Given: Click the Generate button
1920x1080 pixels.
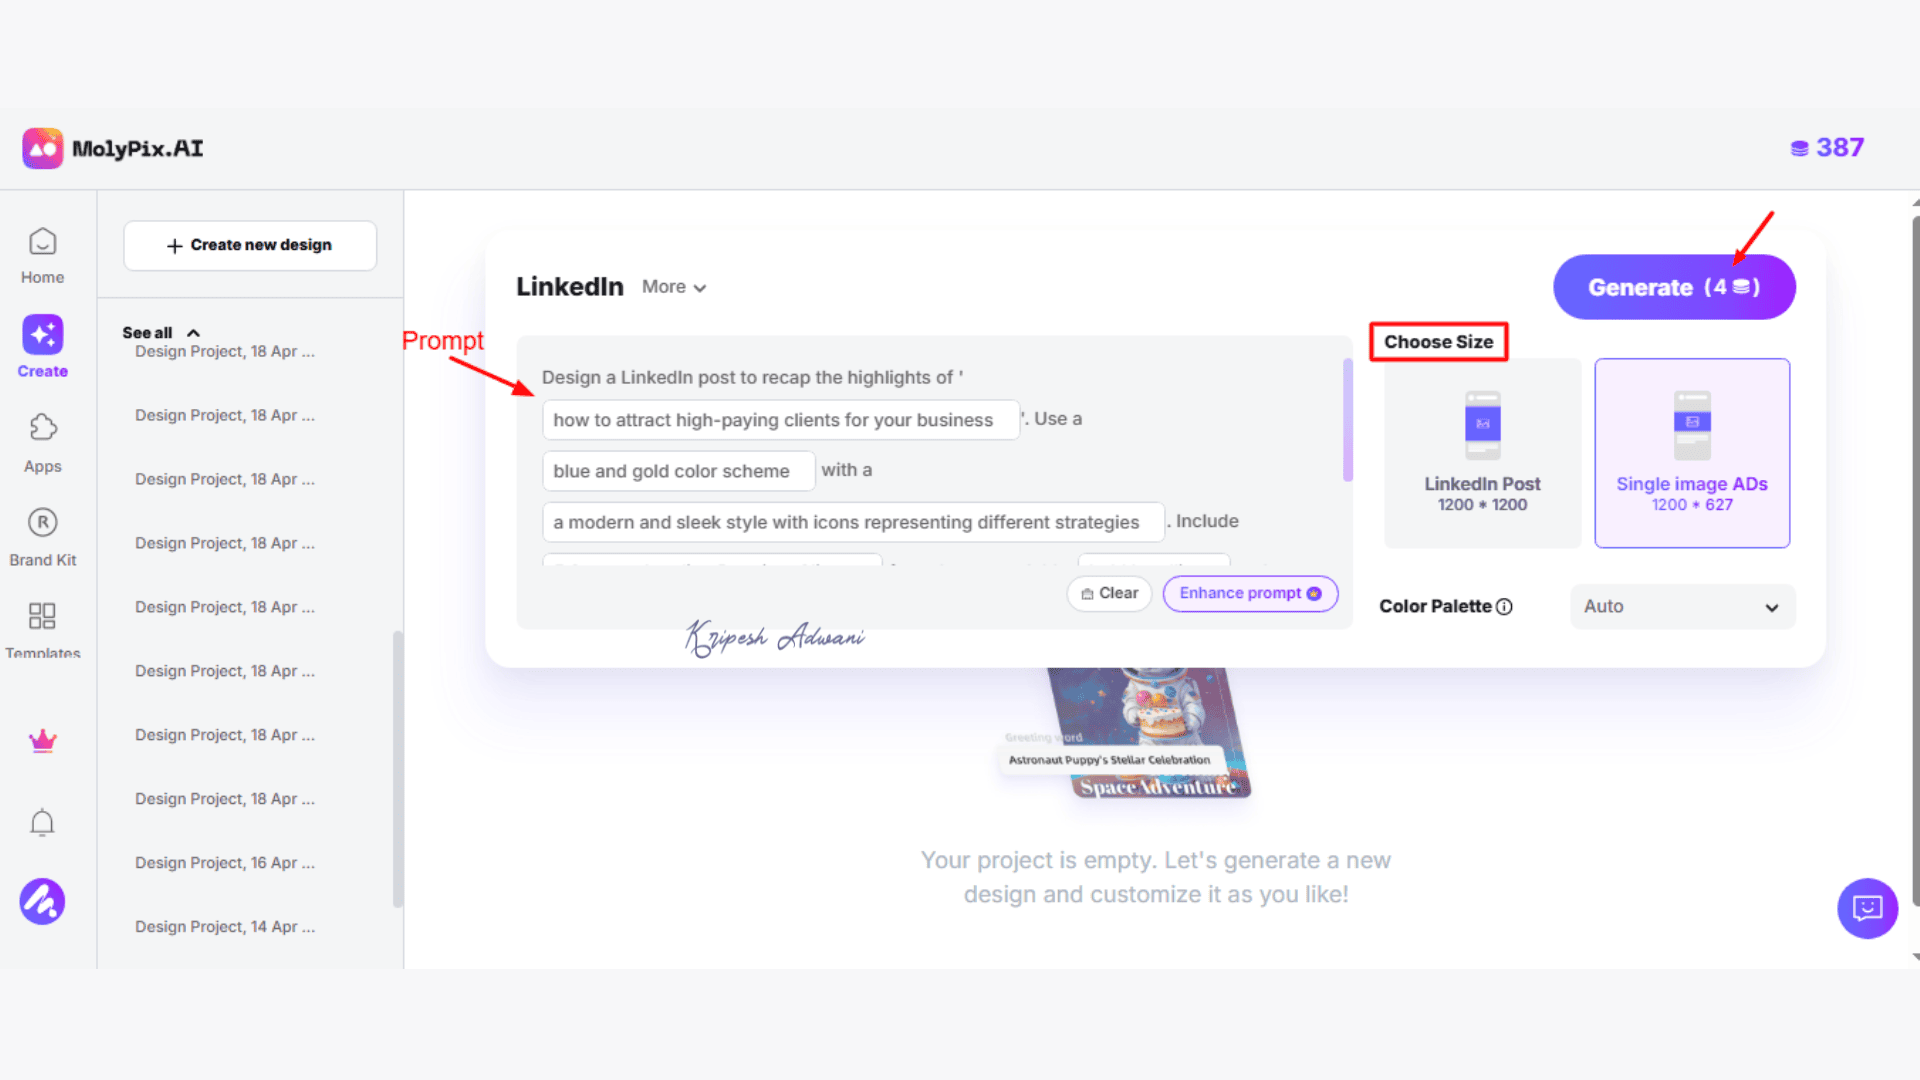Looking at the screenshot, I should tap(1674, 287).
